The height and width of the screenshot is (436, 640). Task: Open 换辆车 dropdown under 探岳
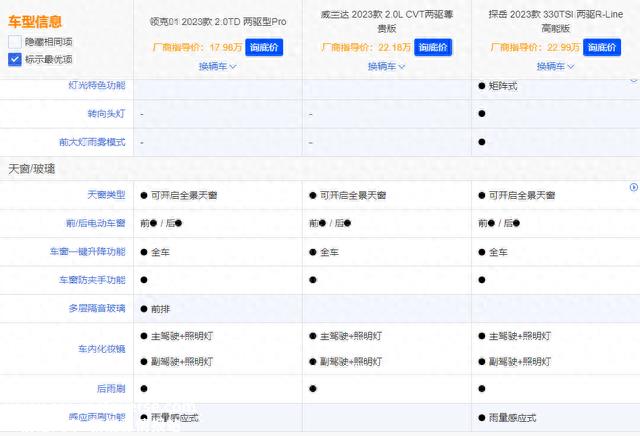click(x=556, y=66)
